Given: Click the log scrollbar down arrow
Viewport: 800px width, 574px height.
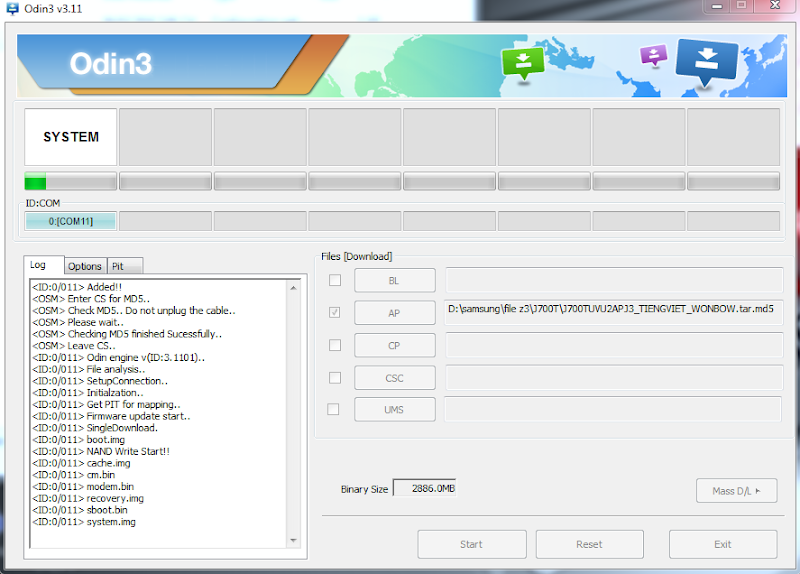Looking at the screenshot, I should point(293,540).
